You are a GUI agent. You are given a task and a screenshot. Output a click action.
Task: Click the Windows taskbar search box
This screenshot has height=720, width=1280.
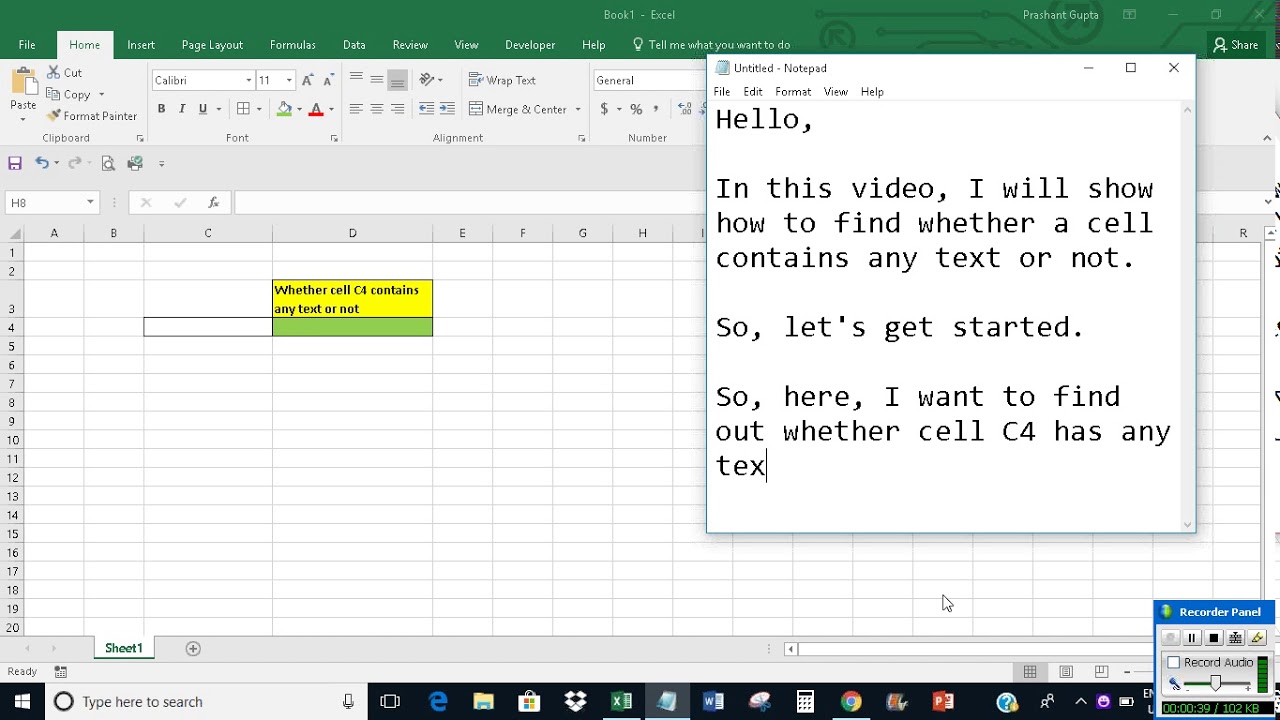[x=205, y=702]
